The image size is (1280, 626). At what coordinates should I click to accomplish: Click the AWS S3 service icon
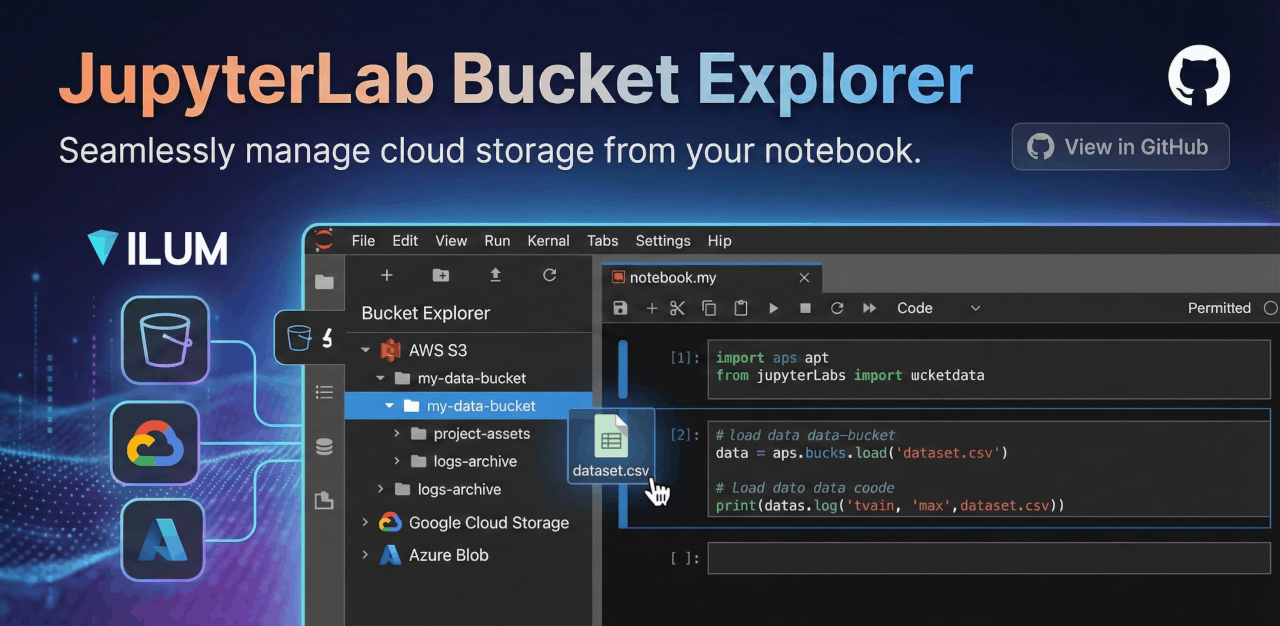(x=390, y=351)
